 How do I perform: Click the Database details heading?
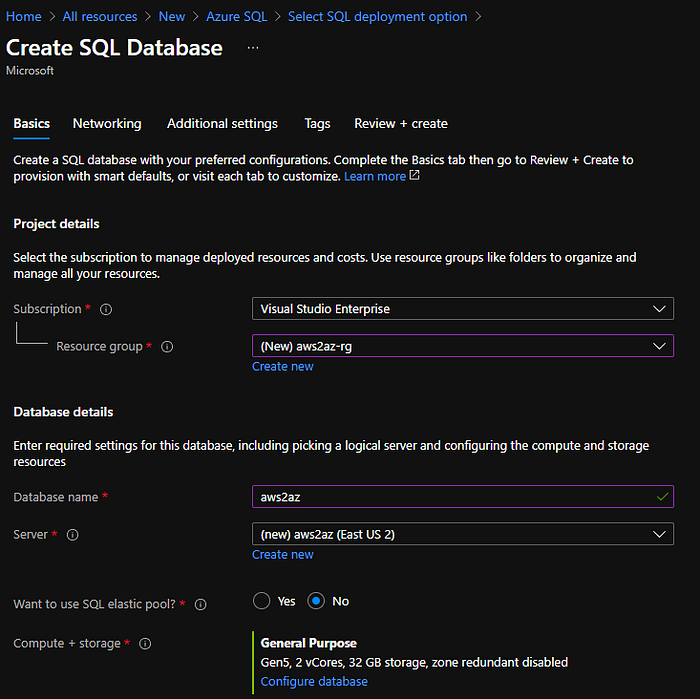coord(63,412)
